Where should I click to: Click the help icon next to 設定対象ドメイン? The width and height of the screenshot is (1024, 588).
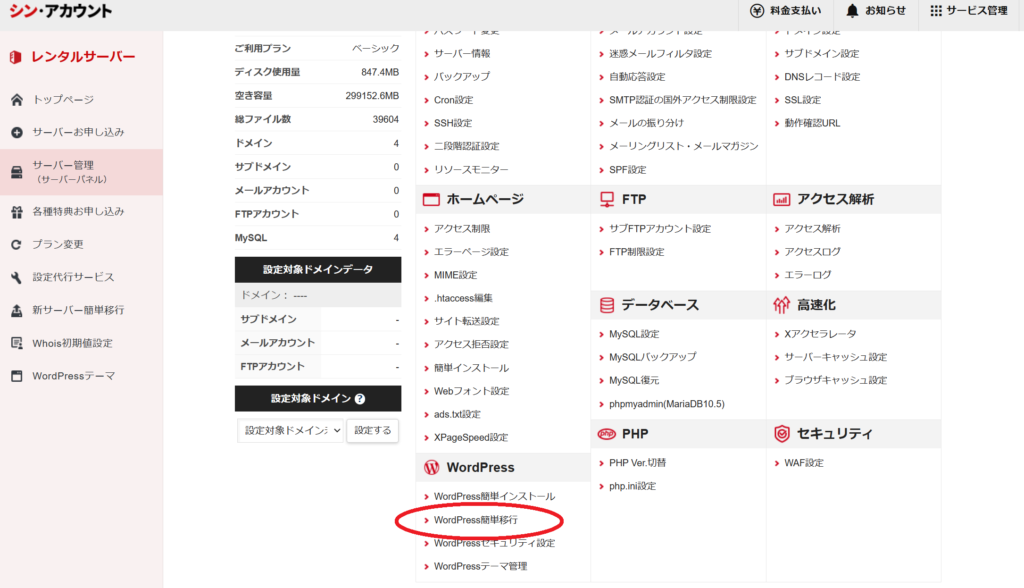[x=360, y=399]
